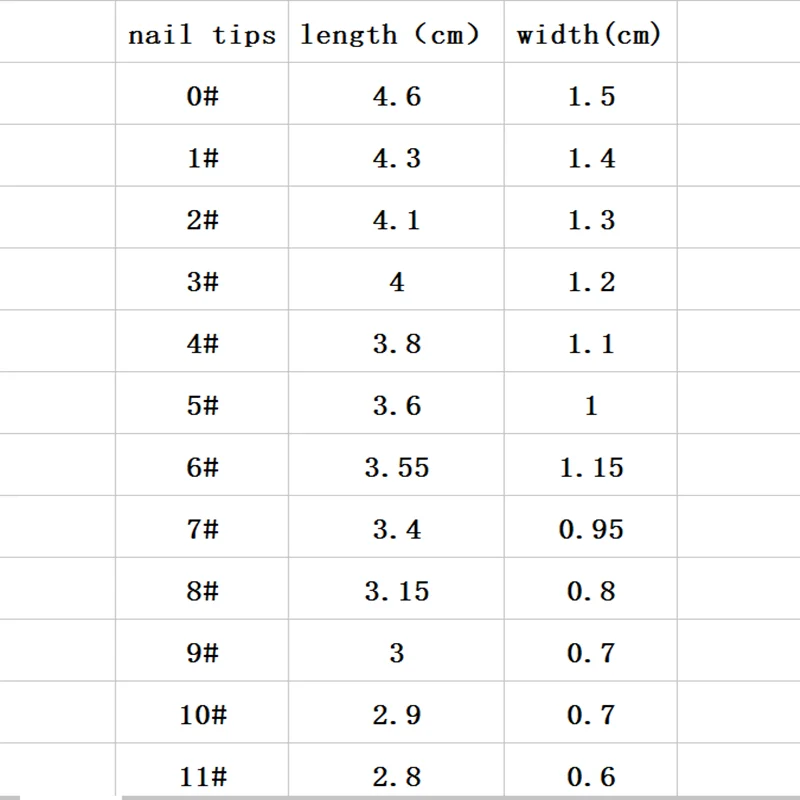Click the width cell showing 0.95
This screenshot has width=800, height=800.
tap(591, 527)
